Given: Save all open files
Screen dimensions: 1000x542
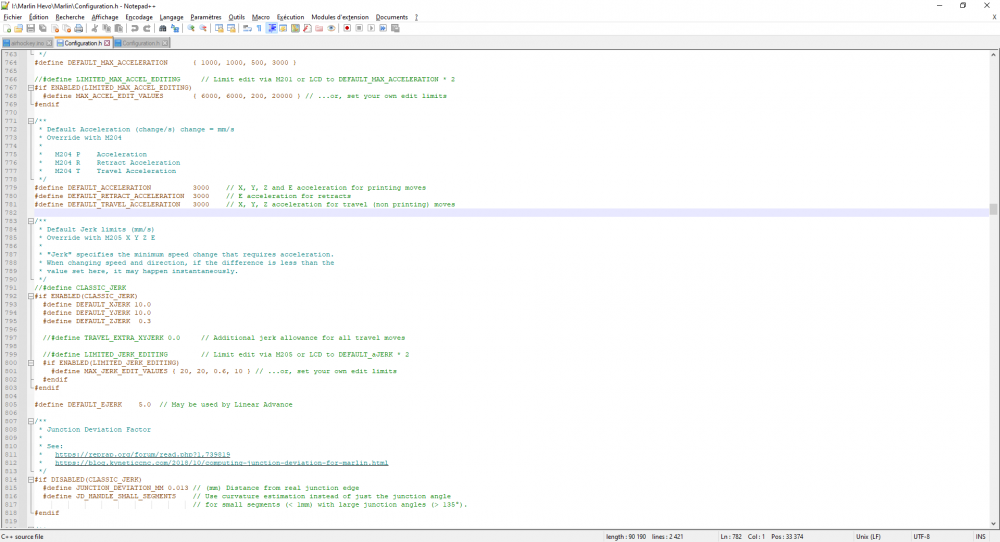Looking at the screenshot, I should tap(43, 28).
